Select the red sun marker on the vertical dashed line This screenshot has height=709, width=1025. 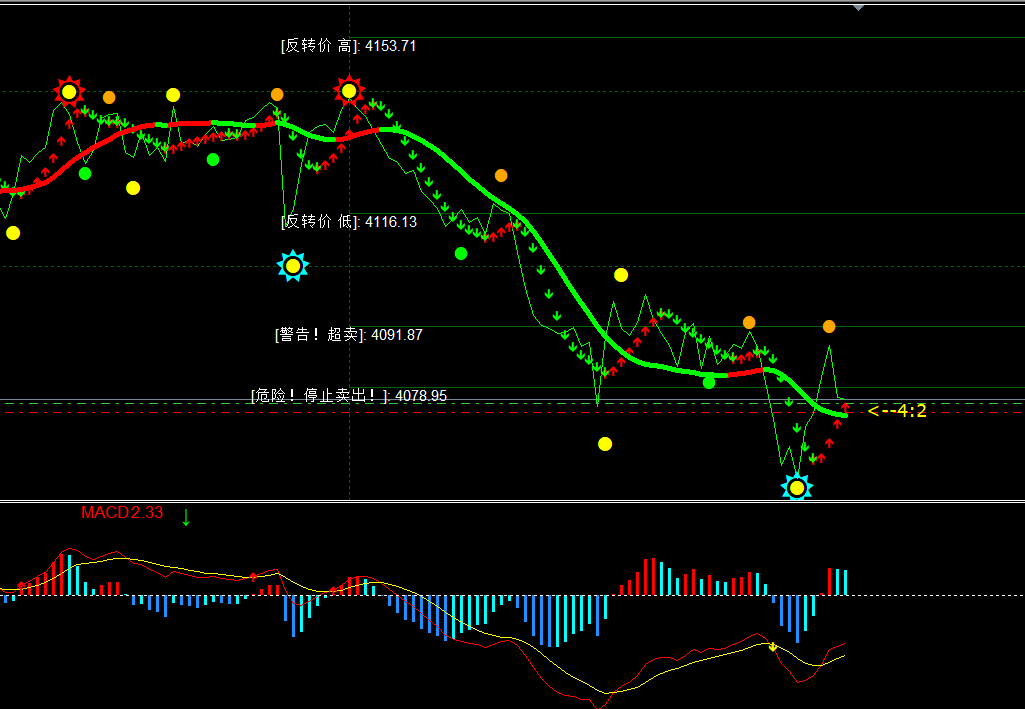click(x=349, y=91)
